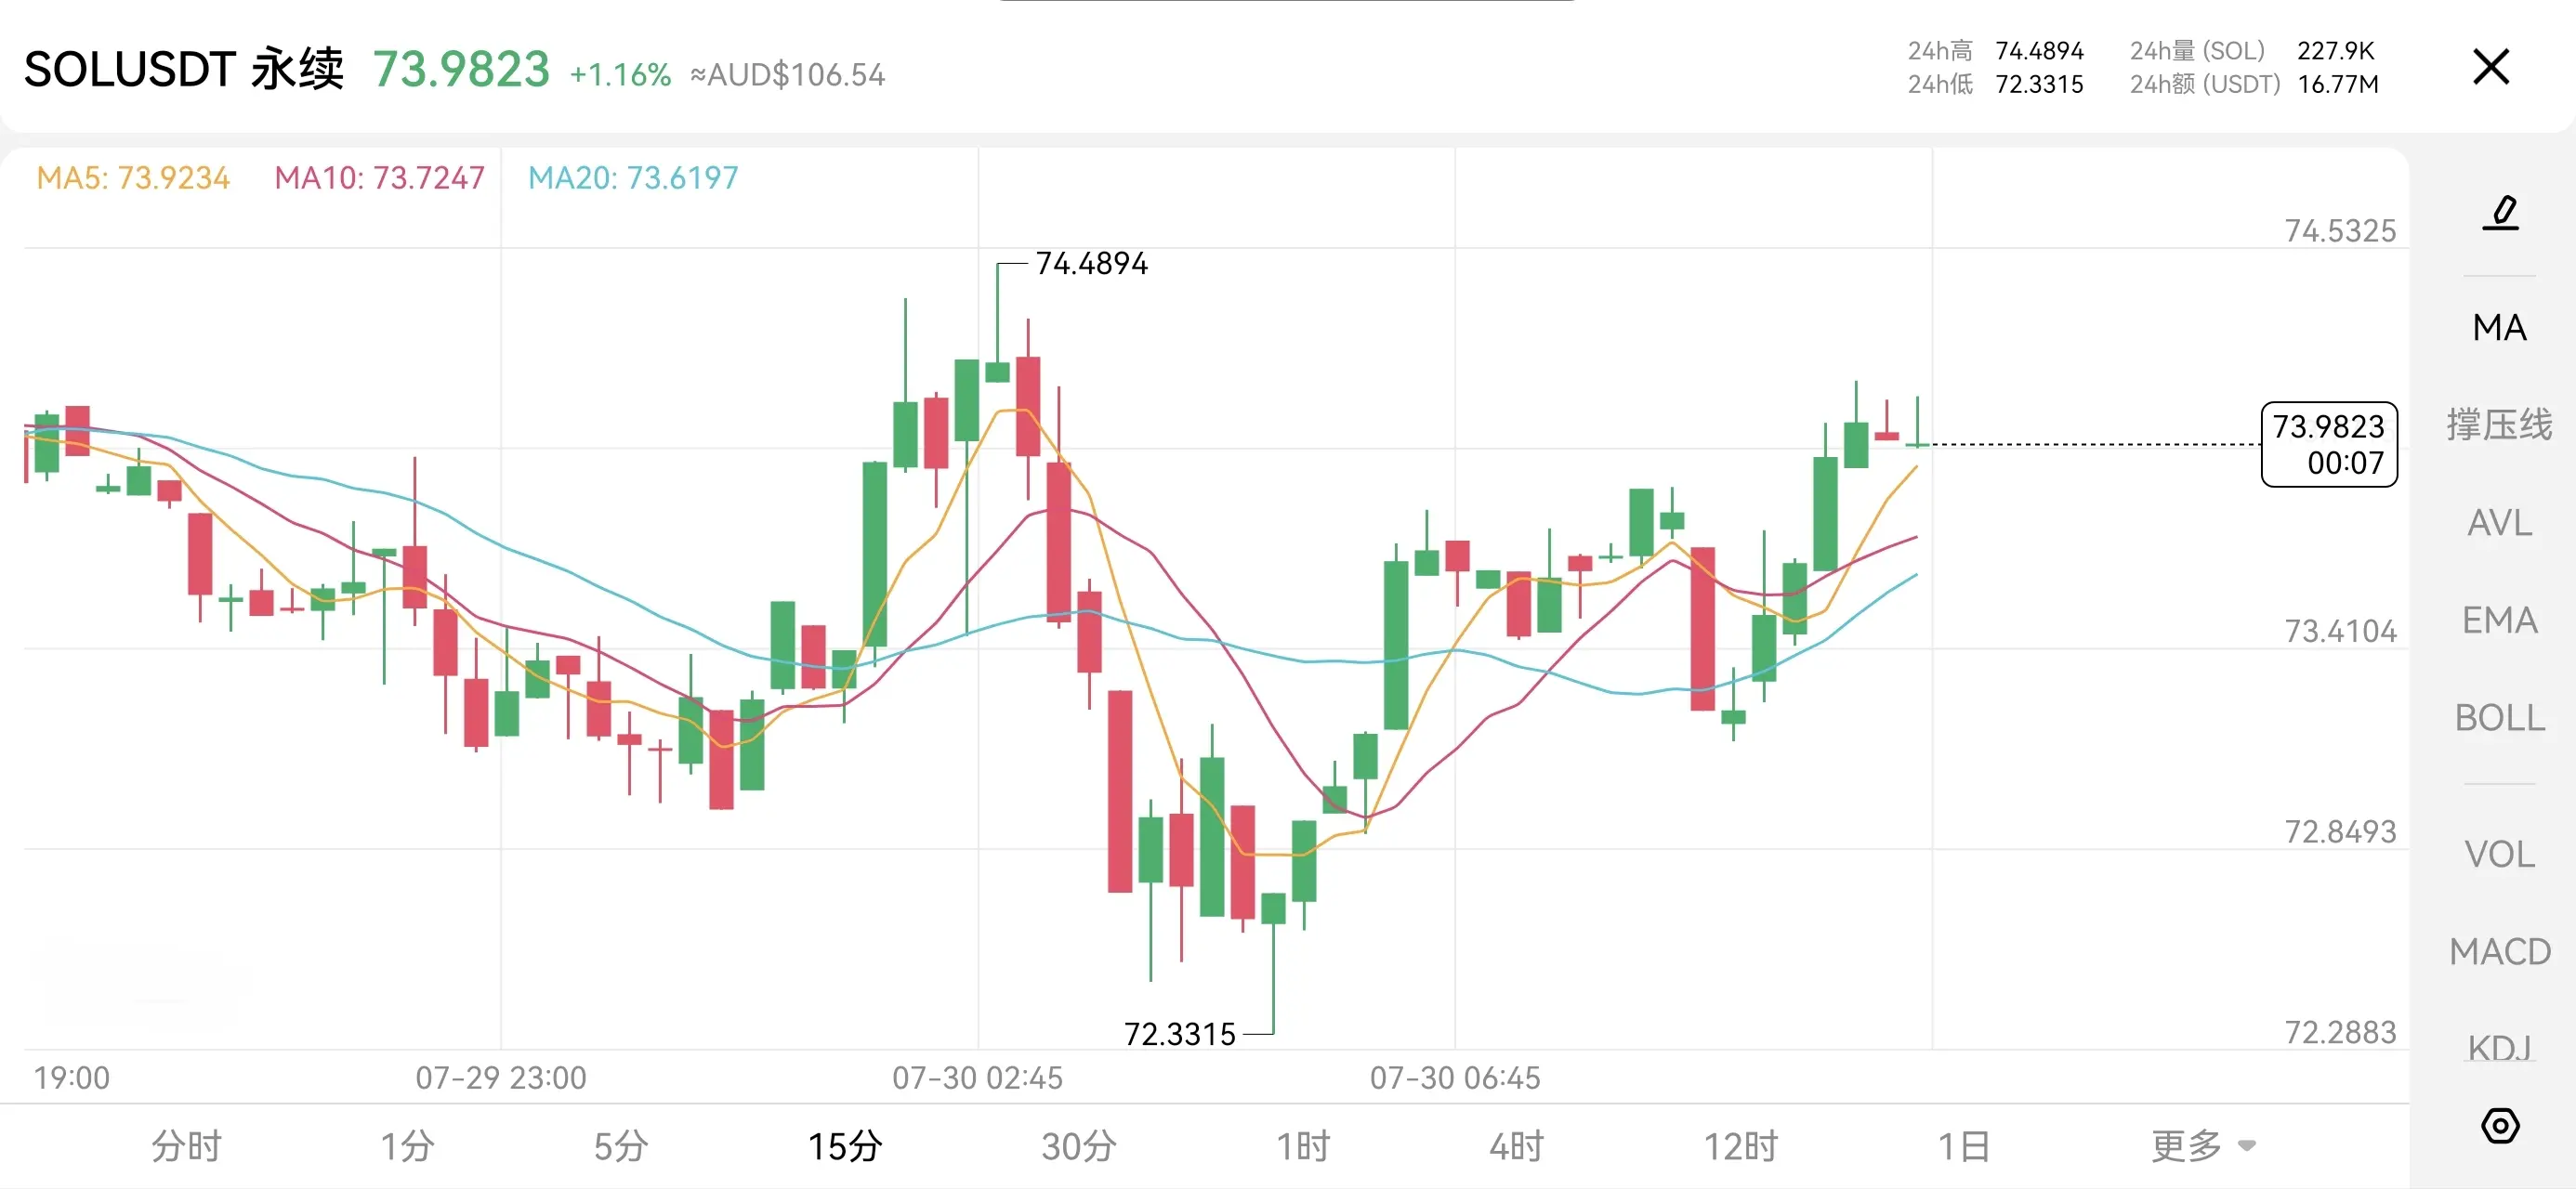Screen dimensions: 2576x1189
Task: Toggle the 撑压线 support-resistance lines
Action: coord(2499,424)
